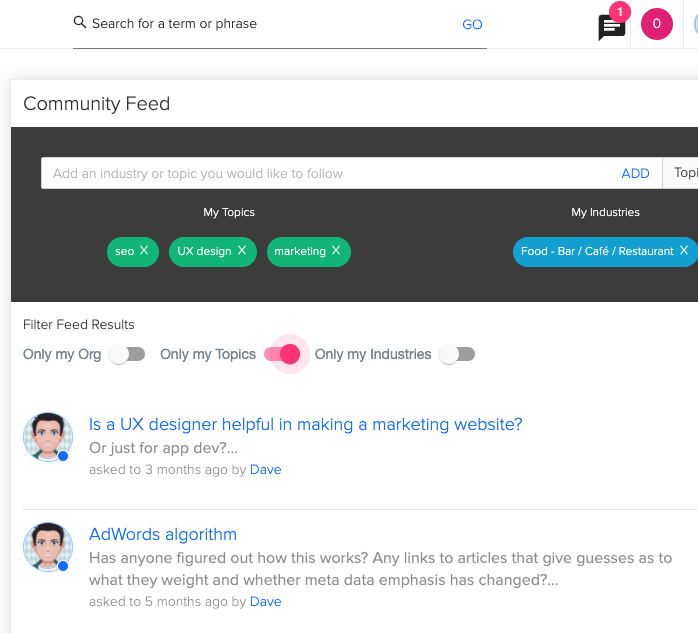
Task: Remove the UX design topic tag
Action: pos(242,250)
